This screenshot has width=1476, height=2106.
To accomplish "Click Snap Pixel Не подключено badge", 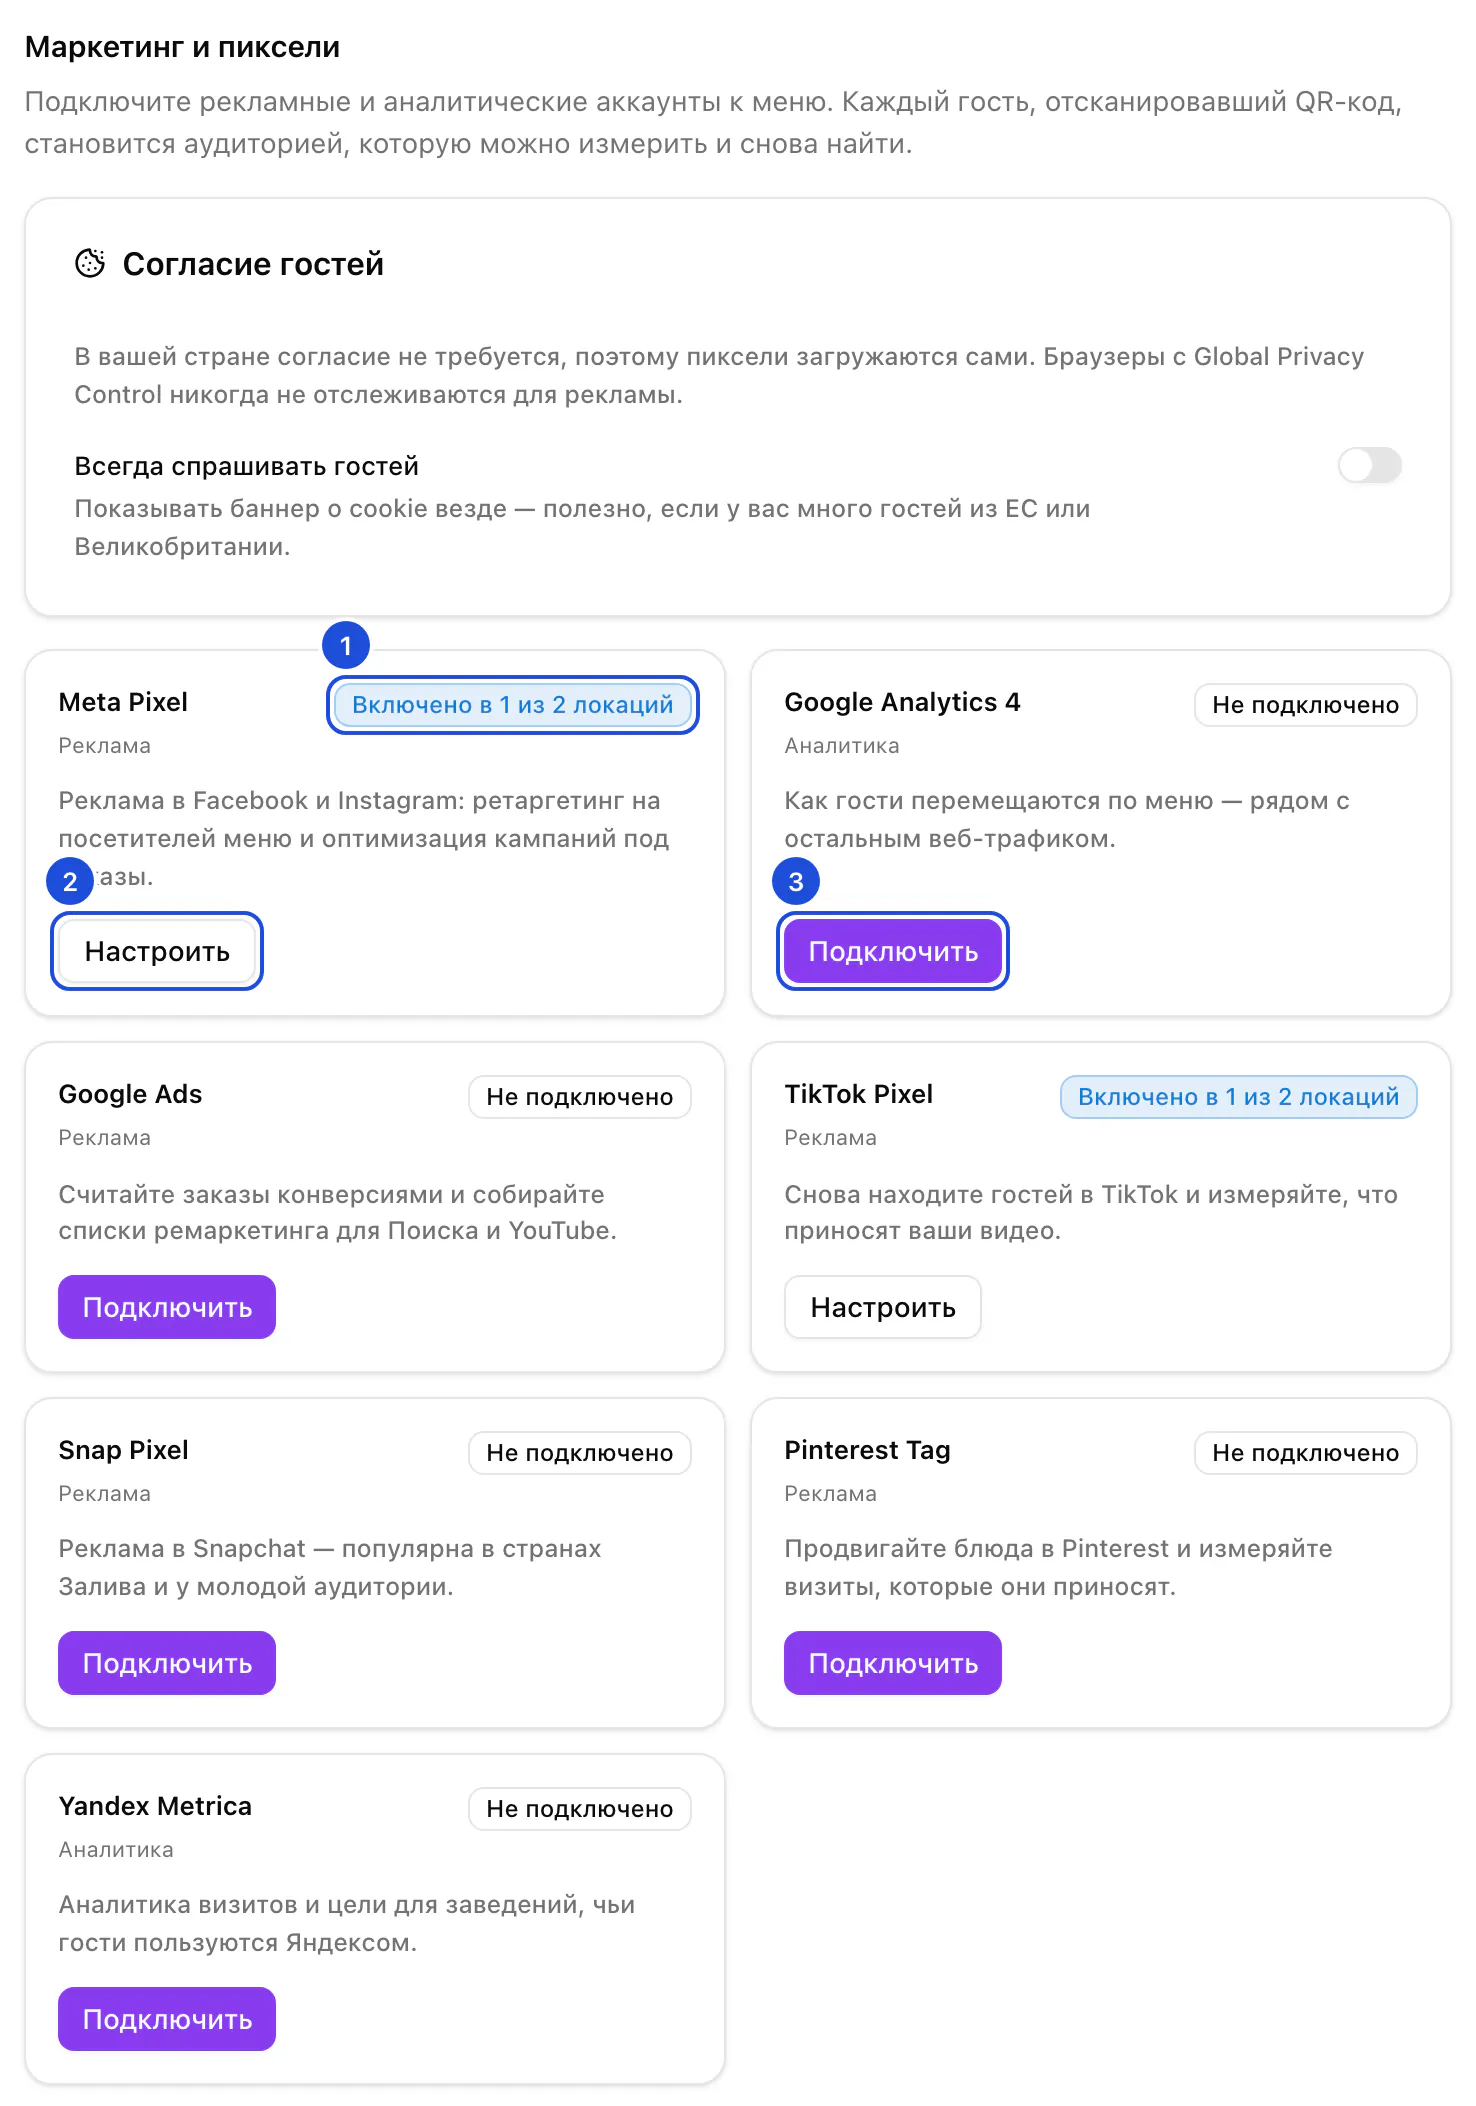I will [x=580, y=1453].
